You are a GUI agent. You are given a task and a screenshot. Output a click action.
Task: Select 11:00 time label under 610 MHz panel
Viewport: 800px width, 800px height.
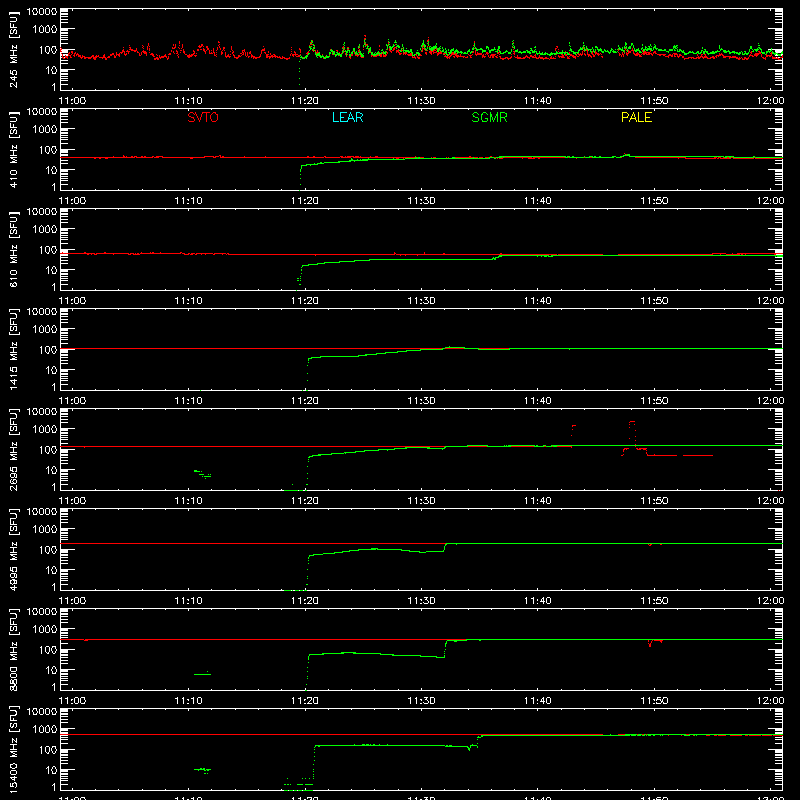coord(72,301)
